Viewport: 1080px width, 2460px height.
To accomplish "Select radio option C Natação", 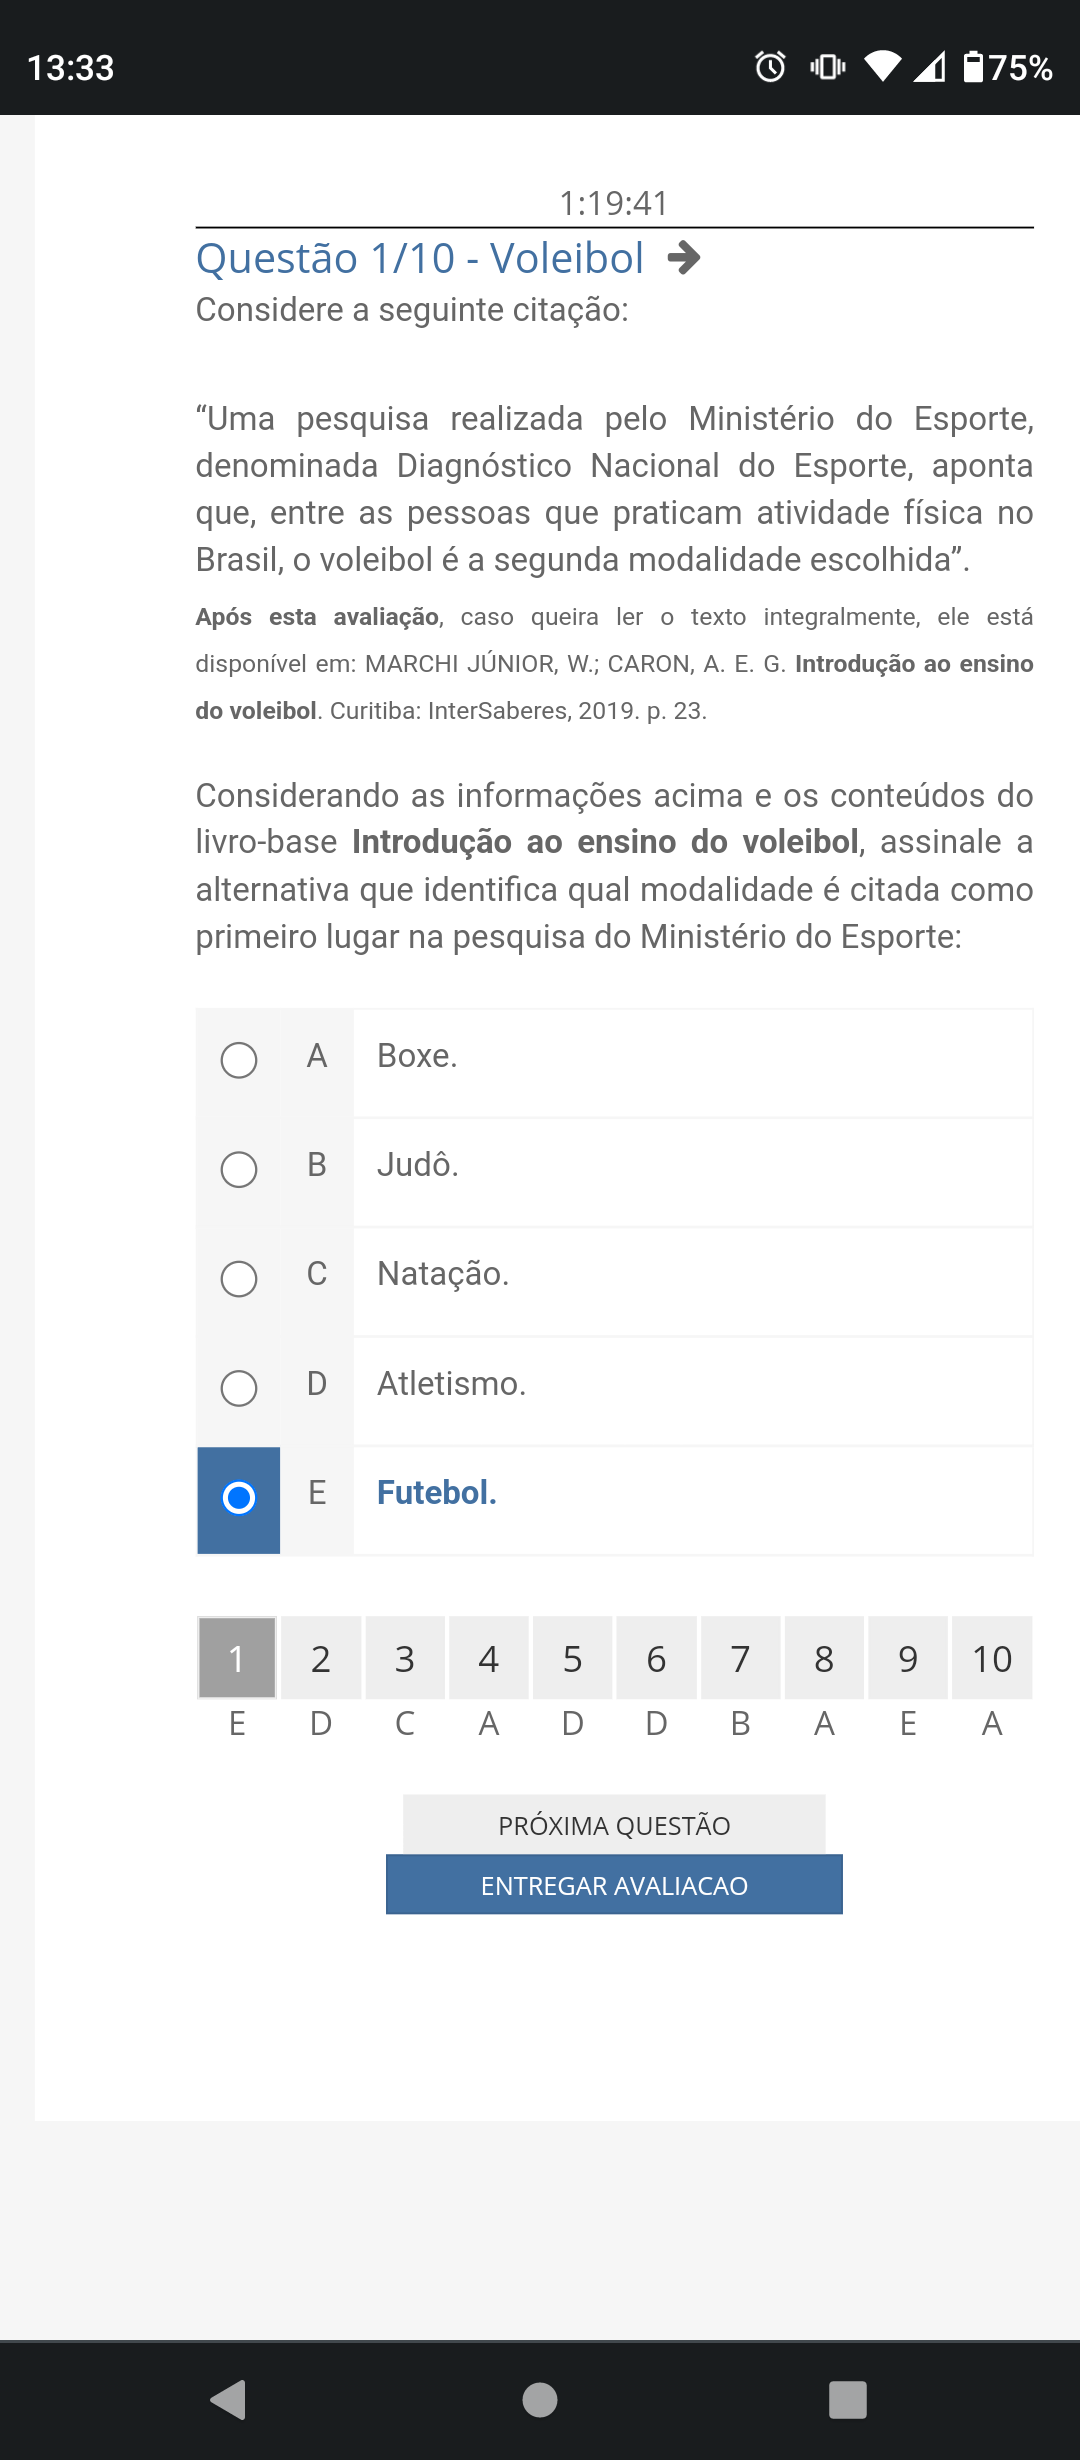I will 239,1278.
